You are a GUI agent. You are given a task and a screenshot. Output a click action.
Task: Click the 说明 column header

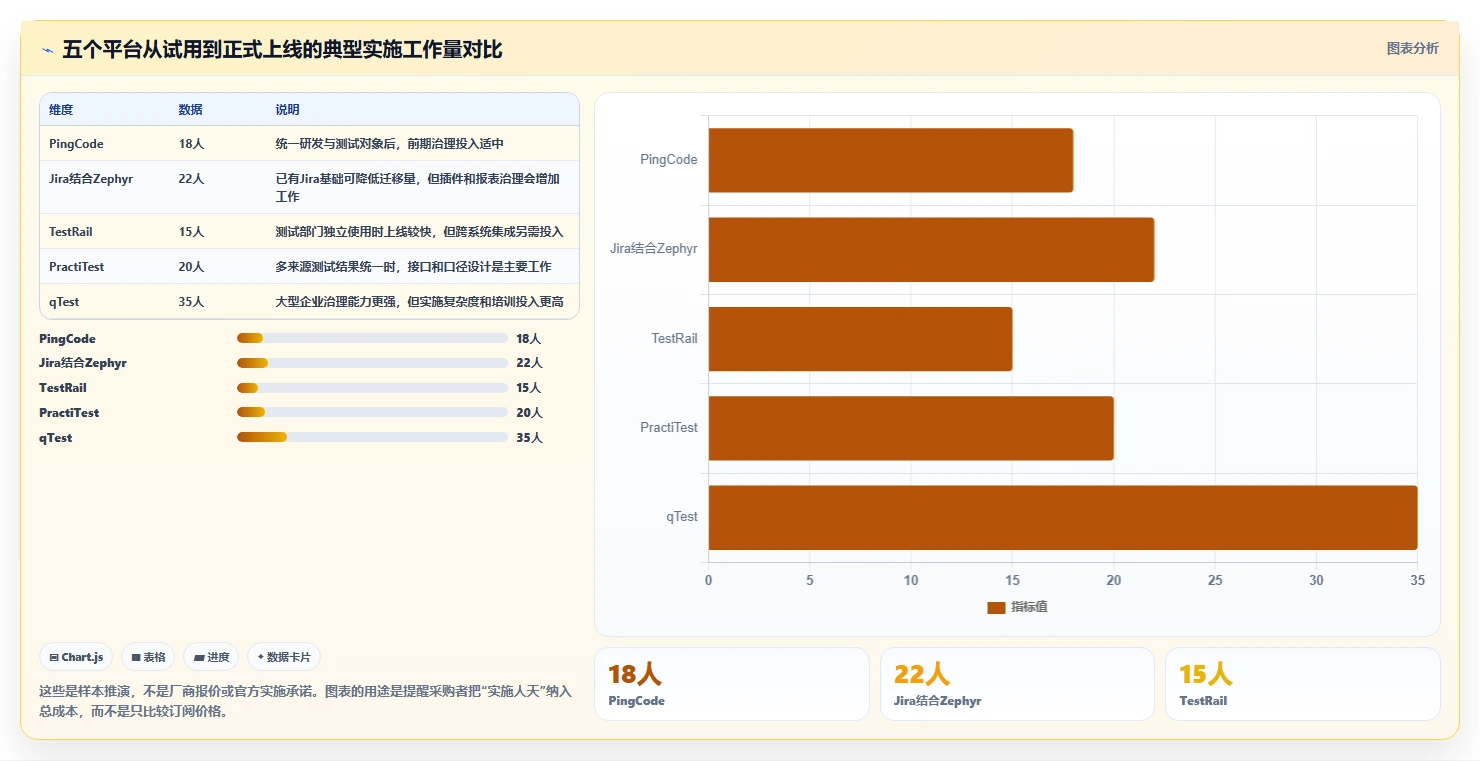[288, 110]
